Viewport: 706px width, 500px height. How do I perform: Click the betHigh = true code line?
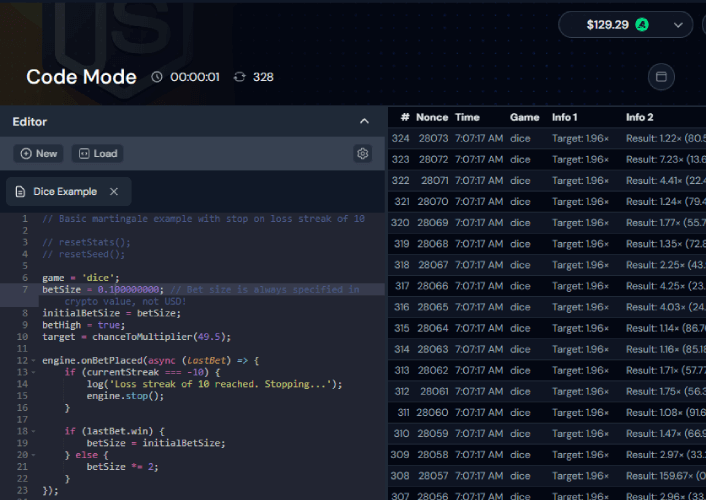coord(83,325)
